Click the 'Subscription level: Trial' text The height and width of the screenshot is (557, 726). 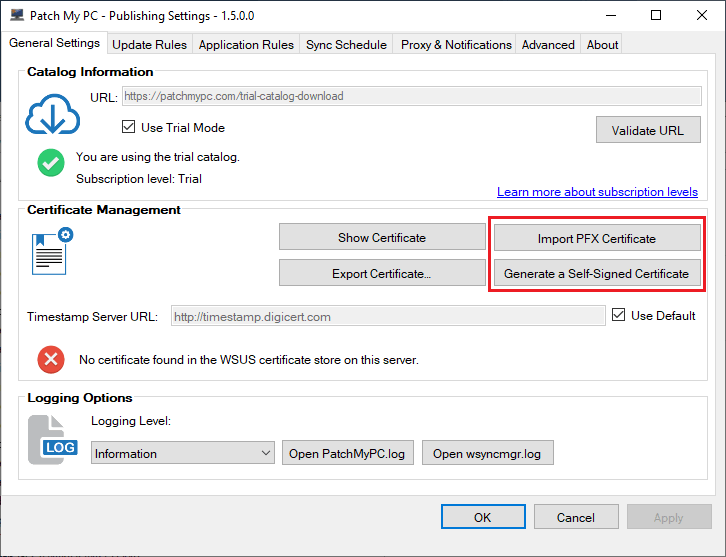pos(139,179)
